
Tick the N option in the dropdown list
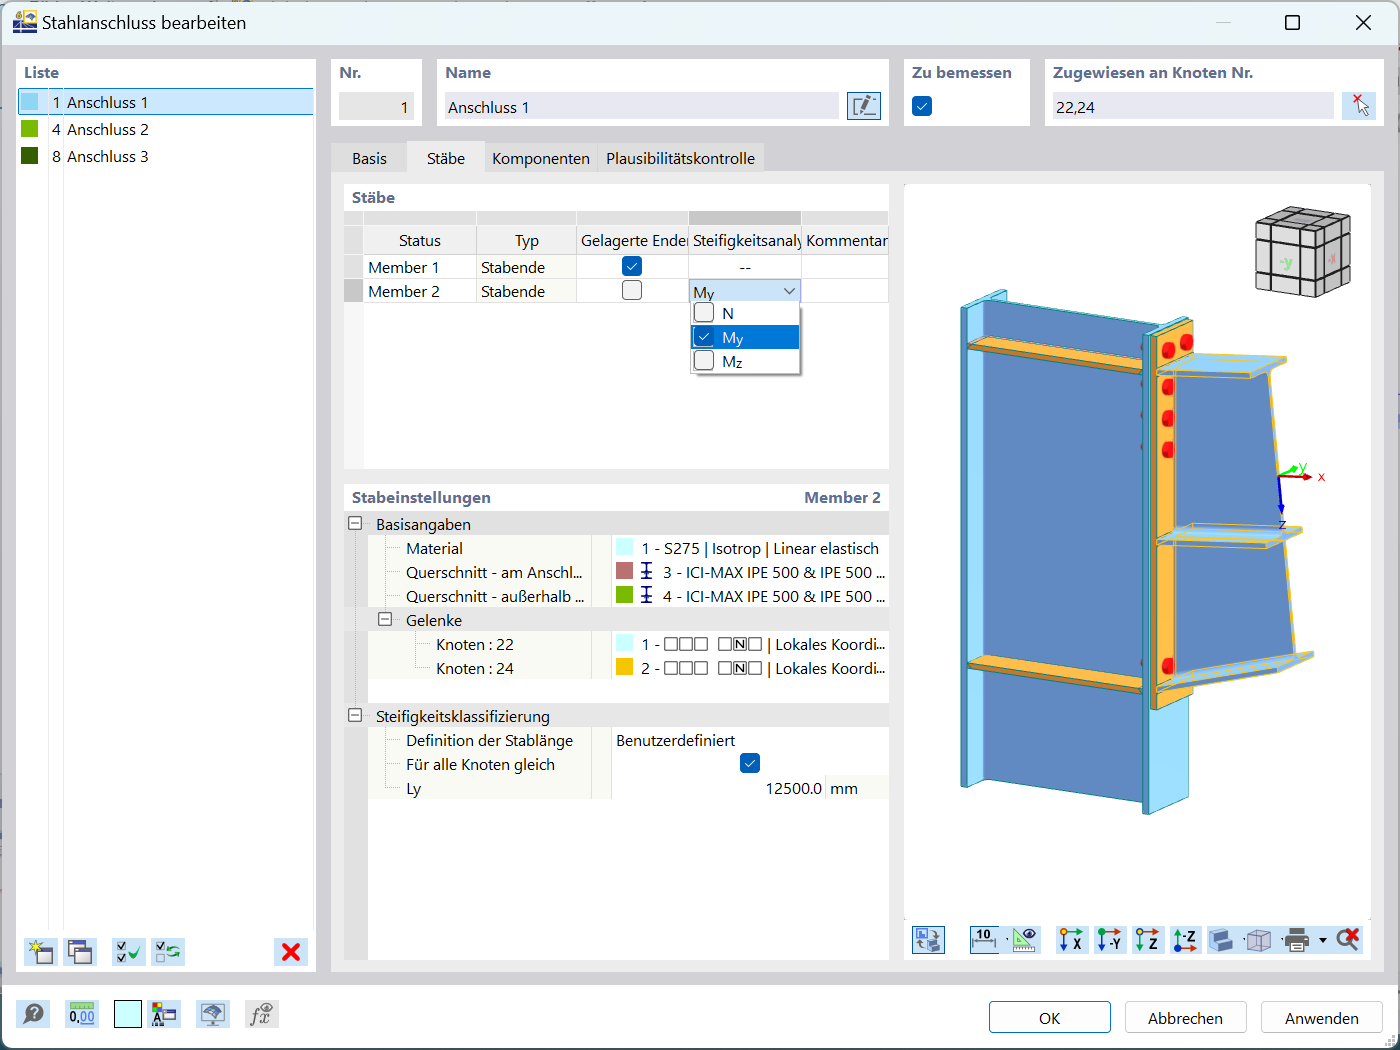[704, 313]
